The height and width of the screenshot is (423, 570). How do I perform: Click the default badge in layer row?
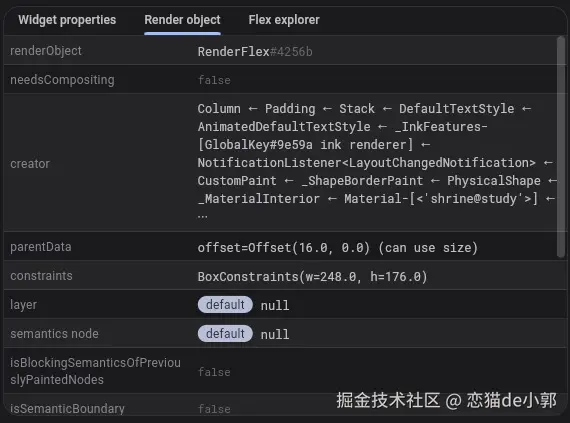point(225,305)
